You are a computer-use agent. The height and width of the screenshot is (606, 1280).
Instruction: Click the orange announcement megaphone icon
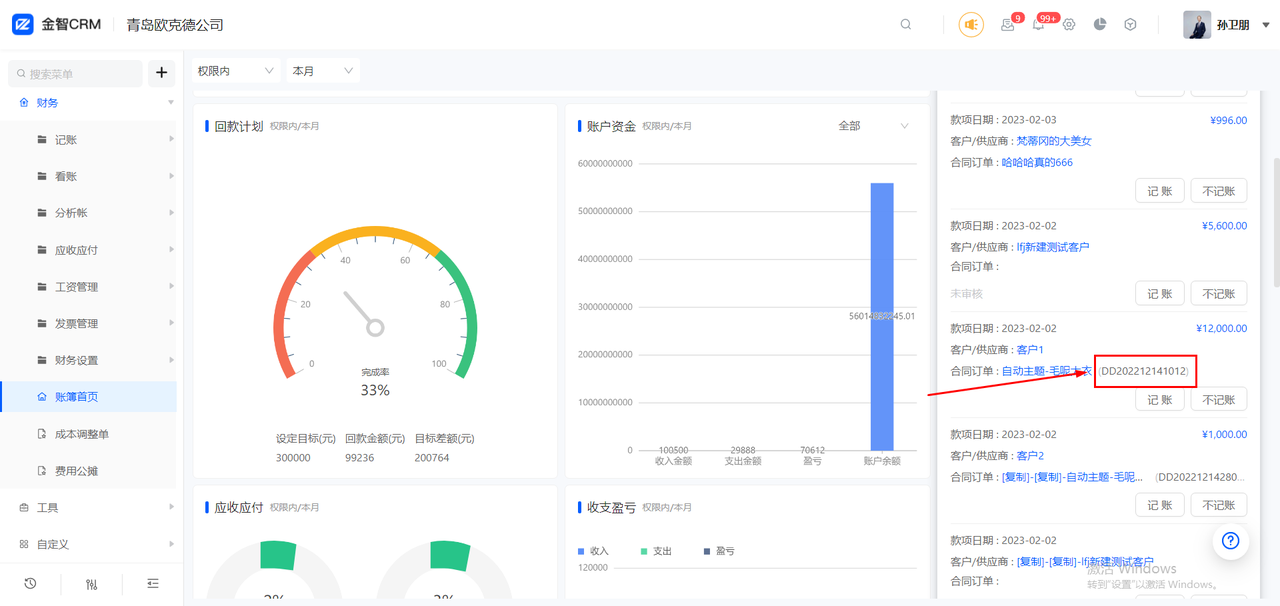(971, 25)
